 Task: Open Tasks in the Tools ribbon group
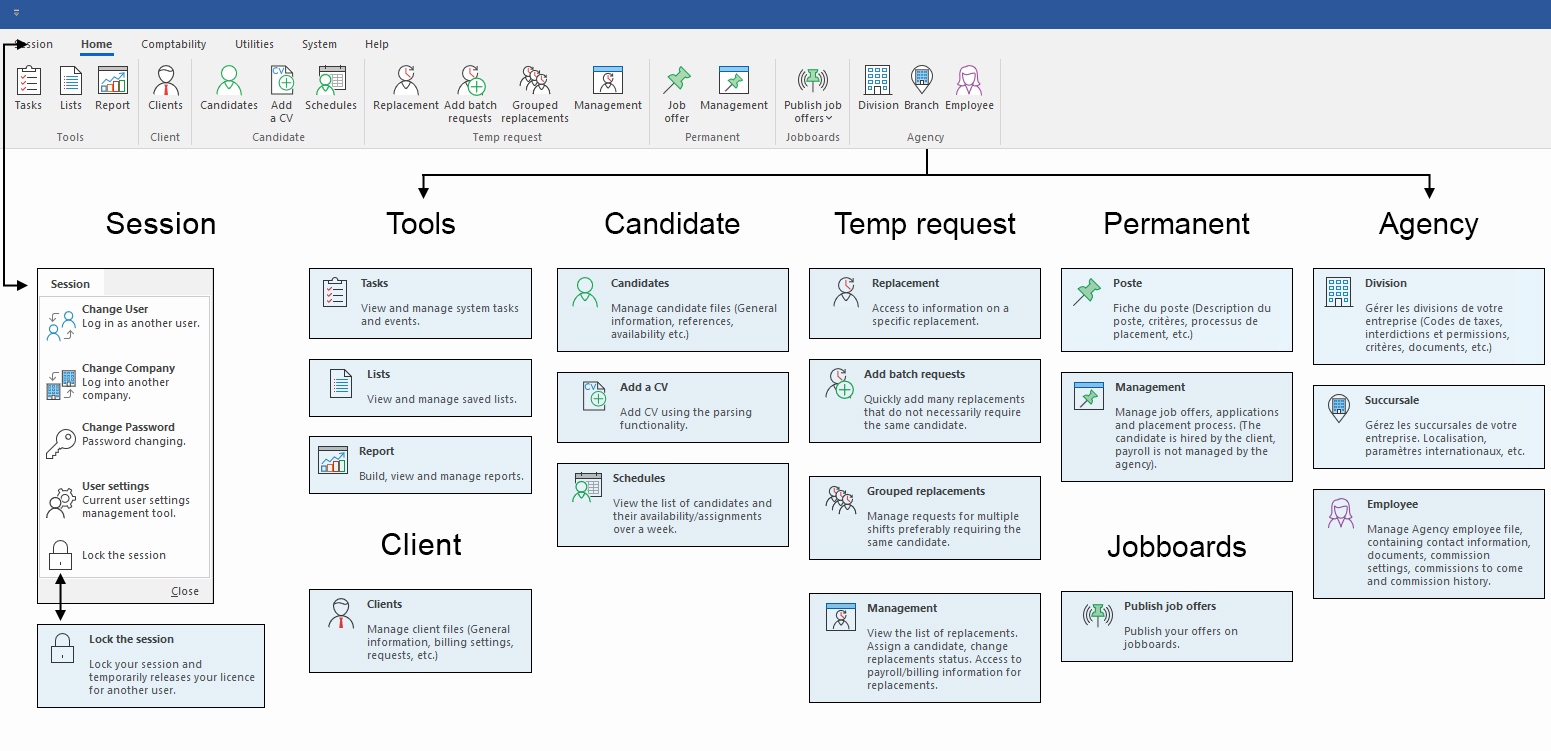tap(28, 88)
